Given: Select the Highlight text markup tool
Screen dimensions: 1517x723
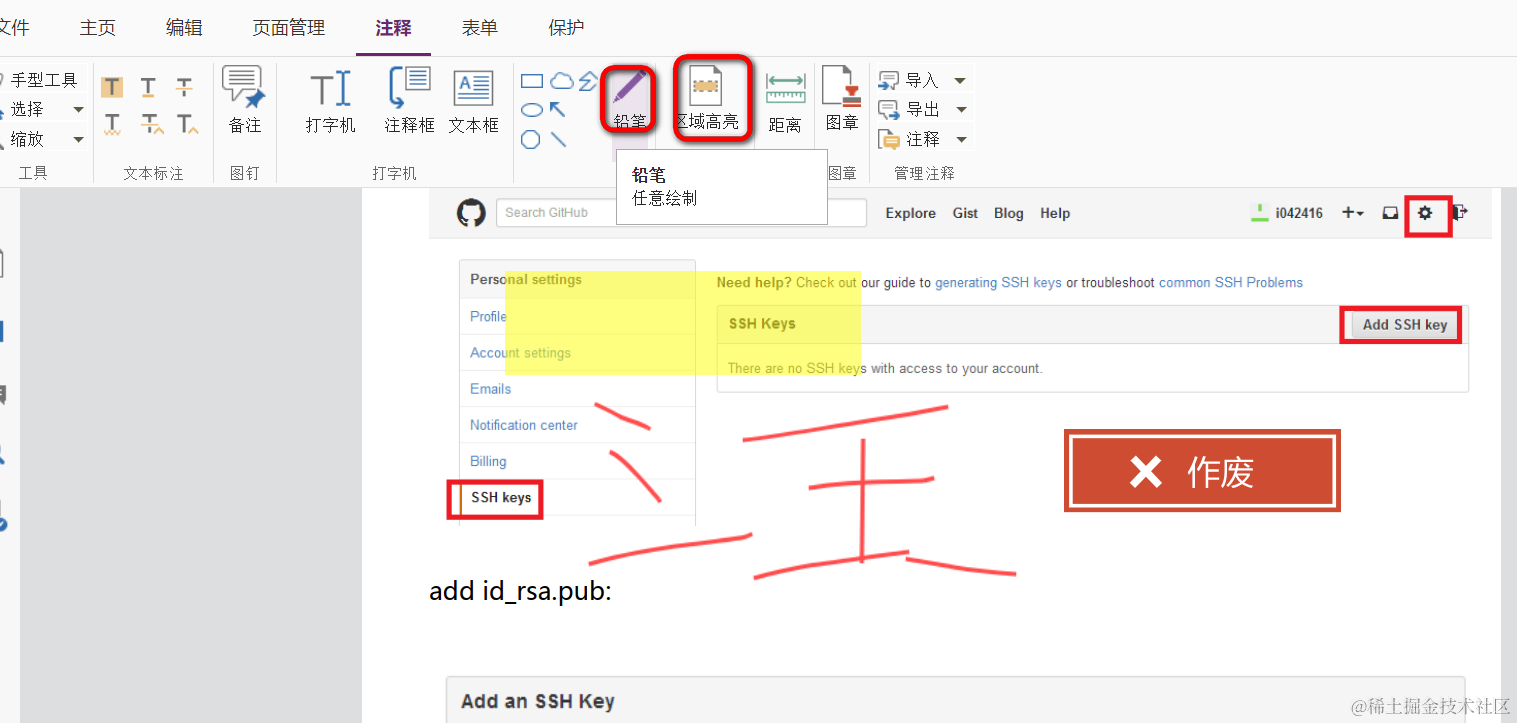Looking at the screenshot, I should click(x=113, y=87).
